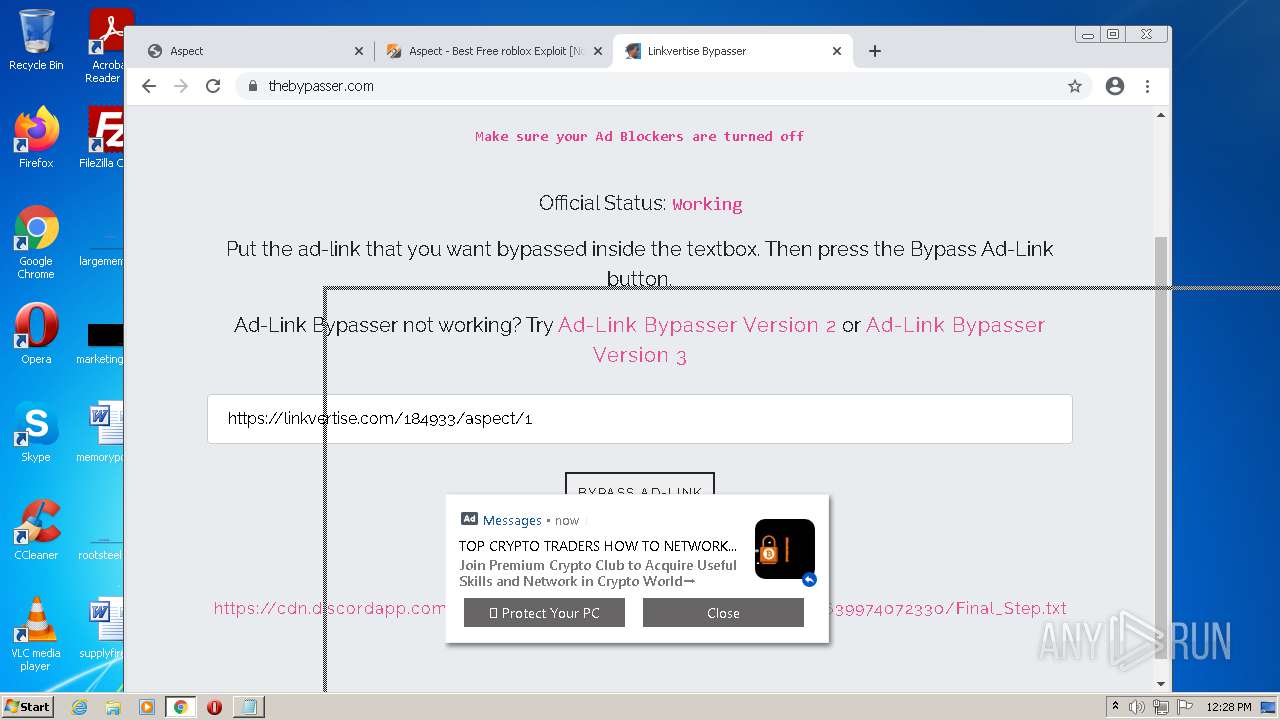Maximize the Chrome window
This screenshot has width=1280, height=720.
[x=1113, y=34]
